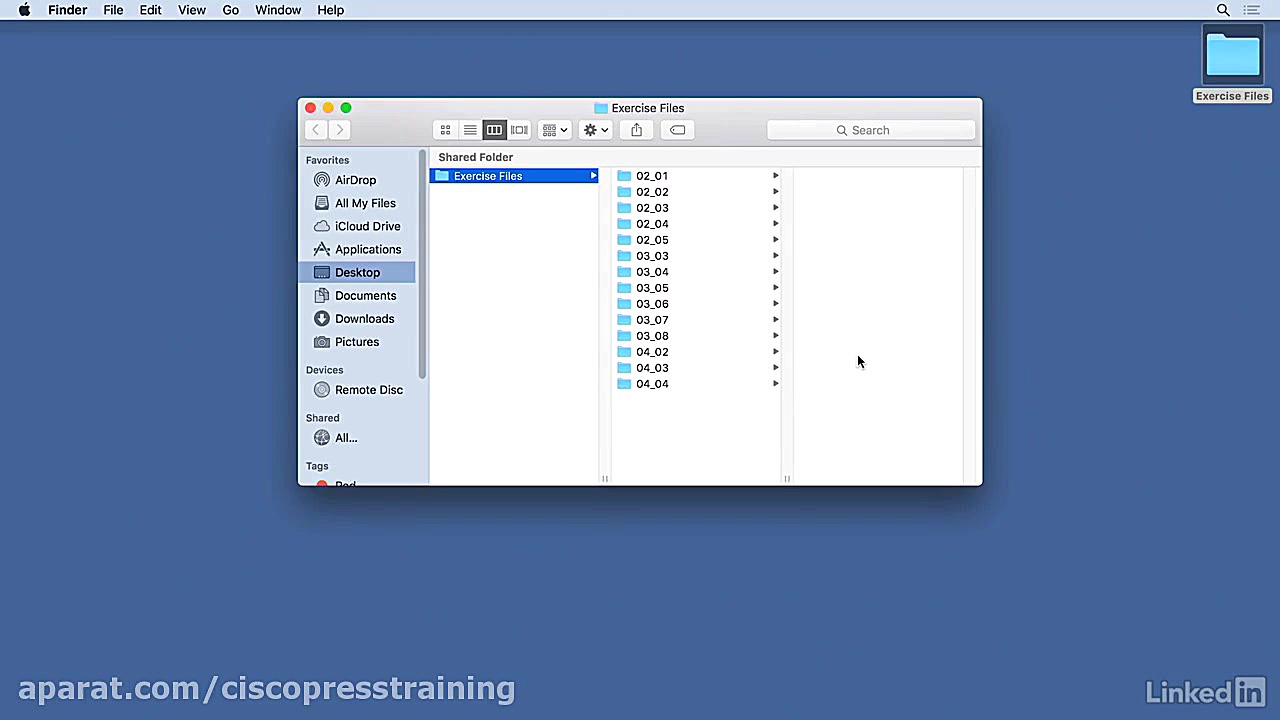The width and height of the screenshot is (1280, 720).
Task: Go back with the back arrow
Action: 316,130
